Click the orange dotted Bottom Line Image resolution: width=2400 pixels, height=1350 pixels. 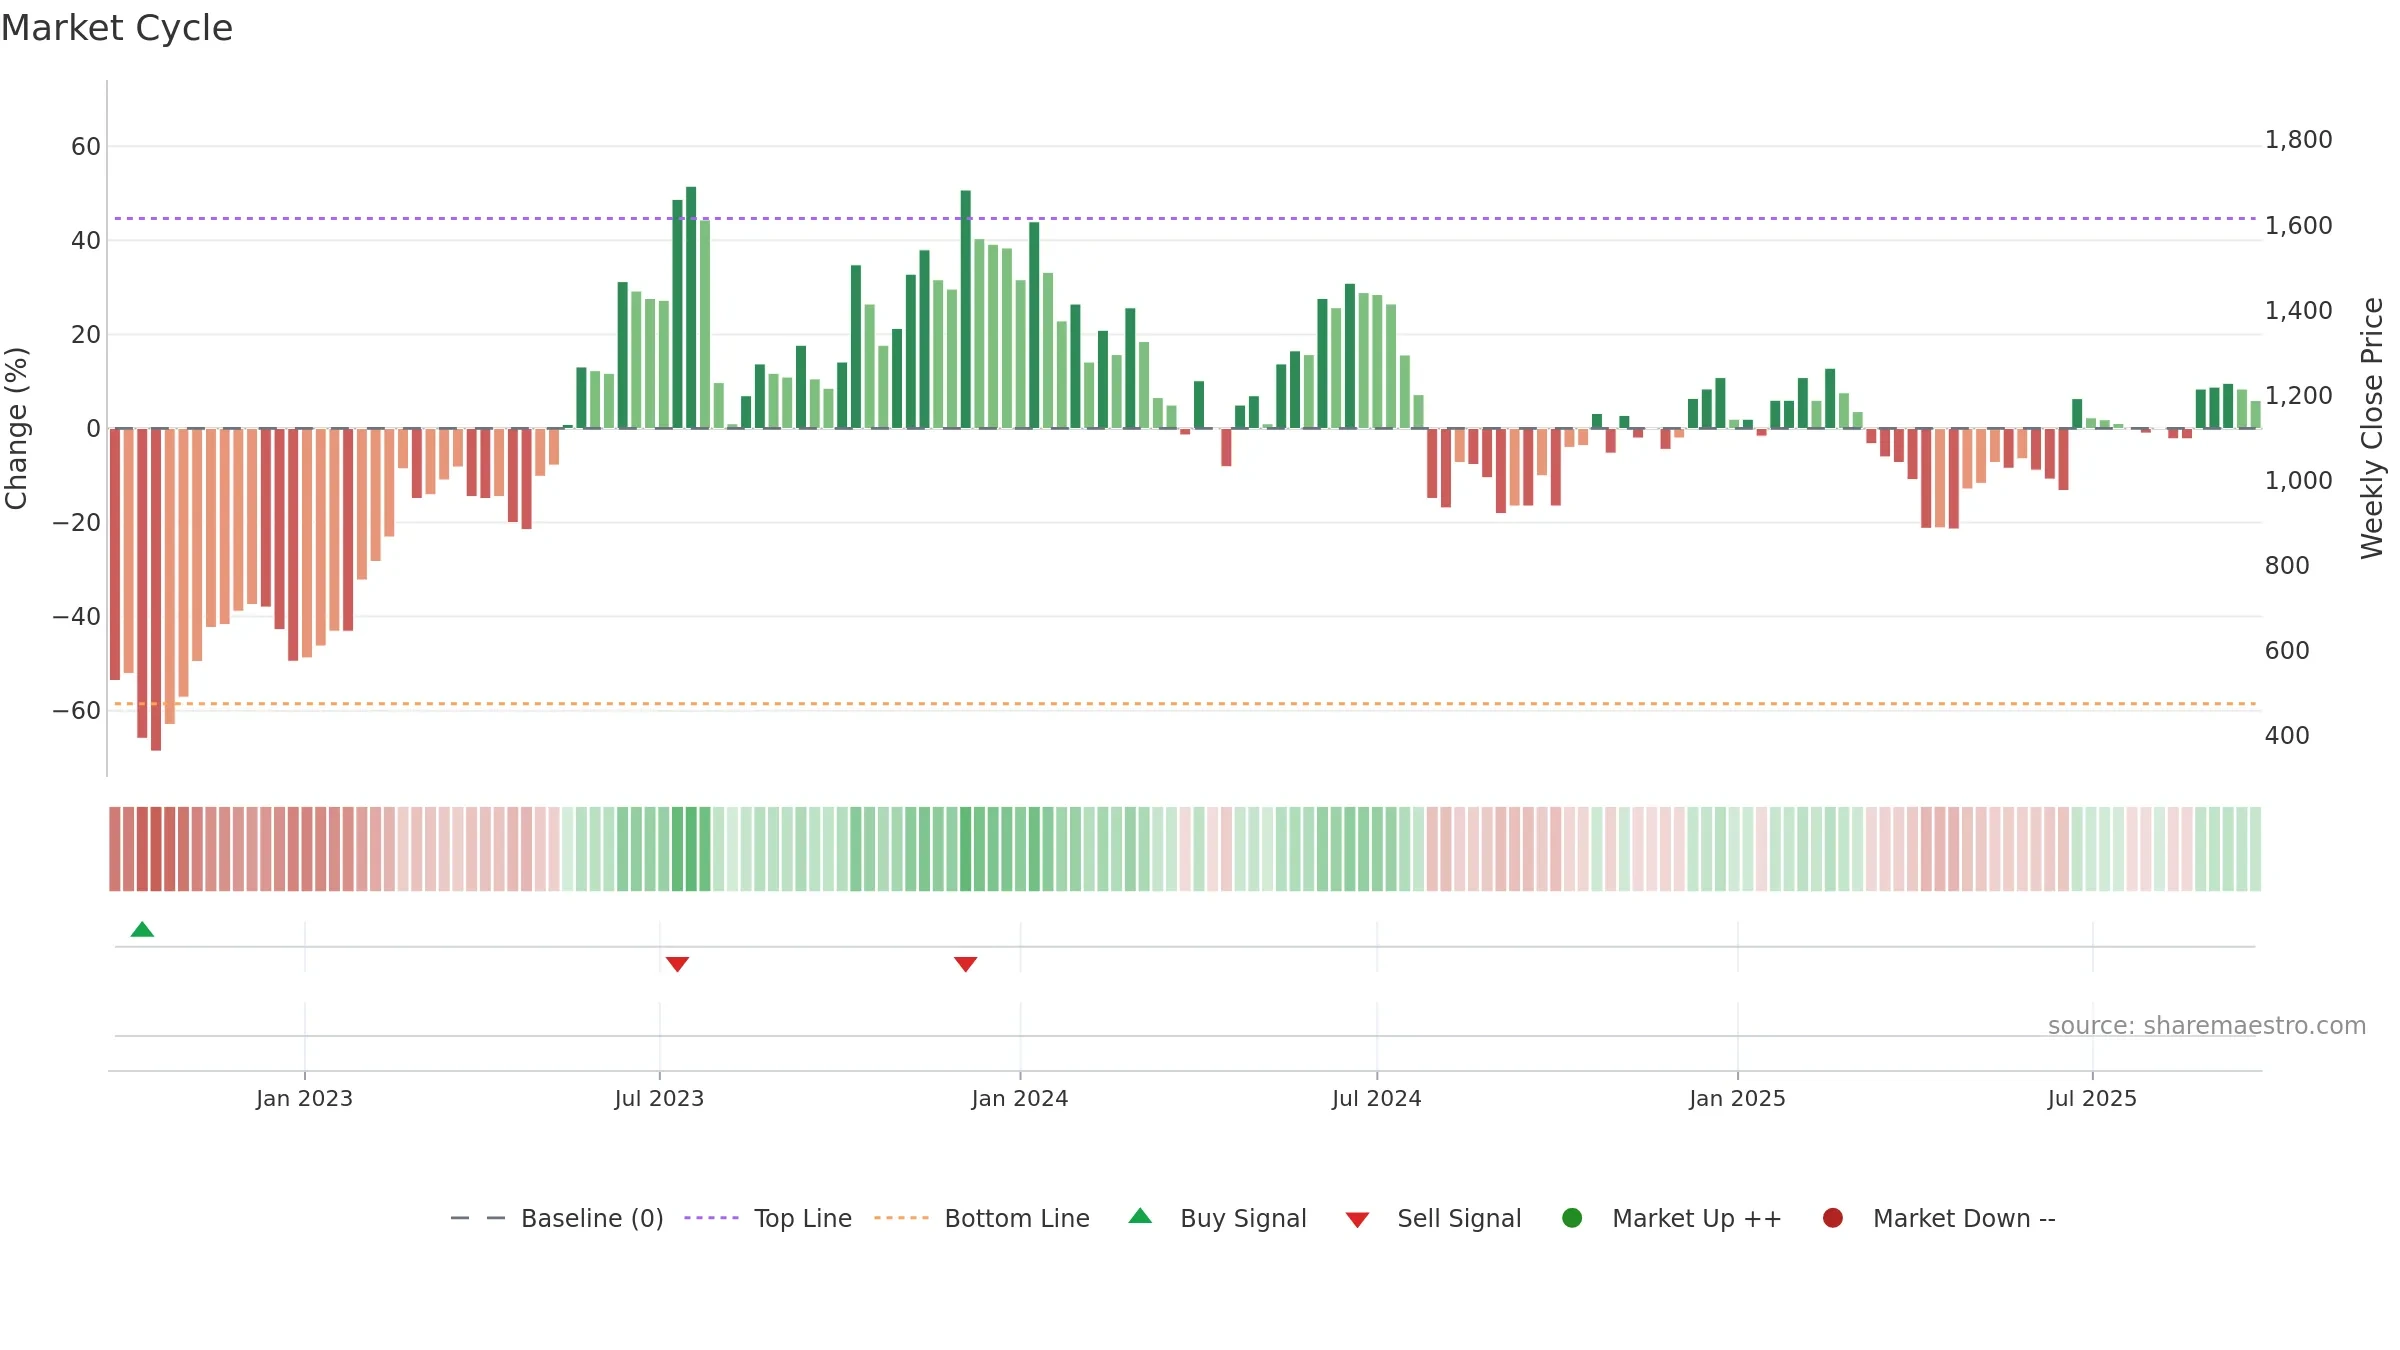1185,704
